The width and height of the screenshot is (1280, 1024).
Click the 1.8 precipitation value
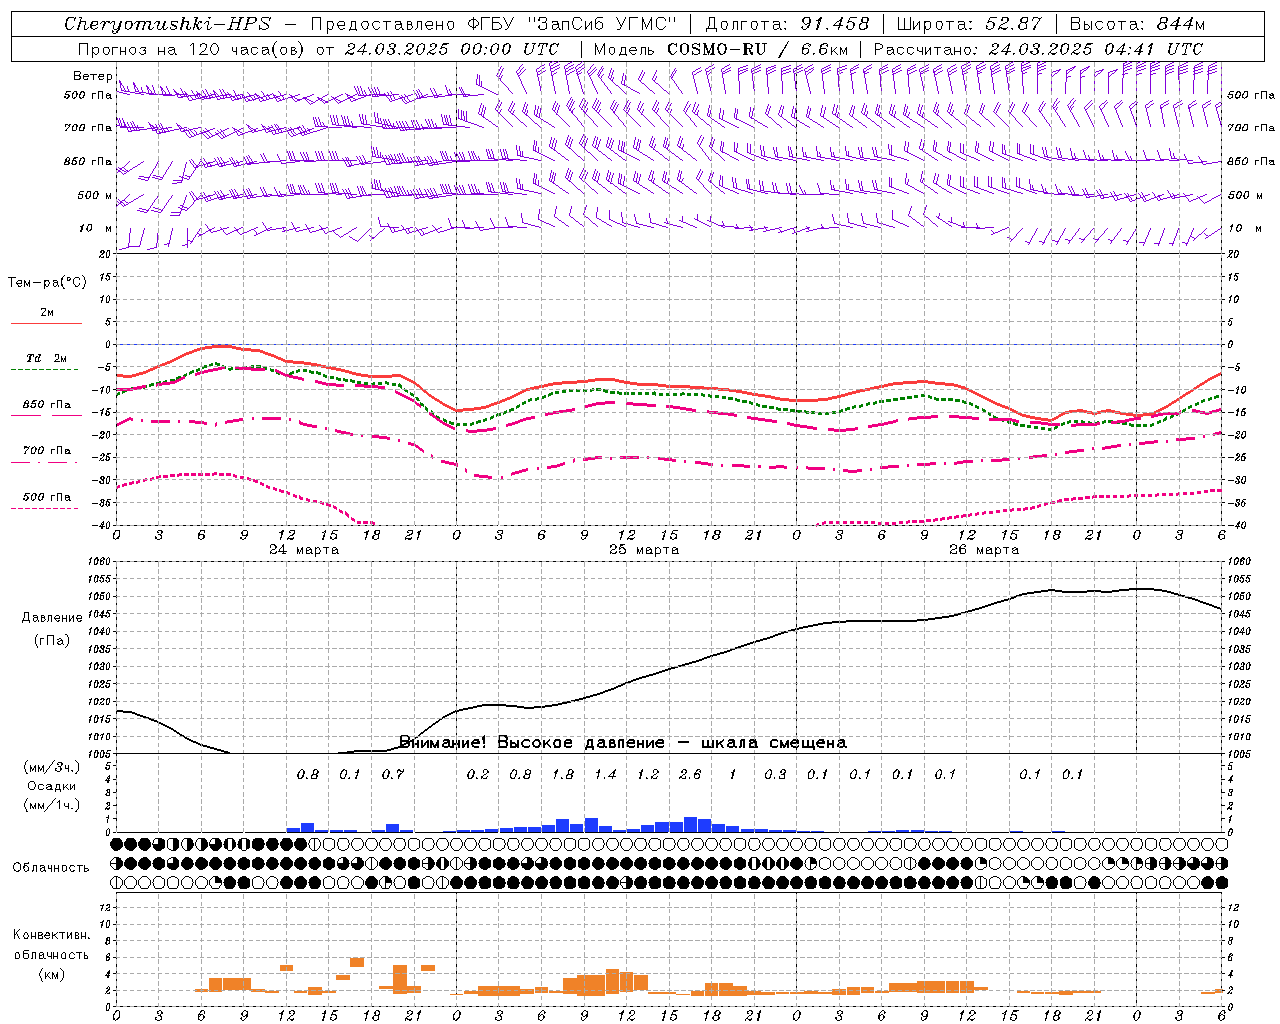tap(563, 774)
